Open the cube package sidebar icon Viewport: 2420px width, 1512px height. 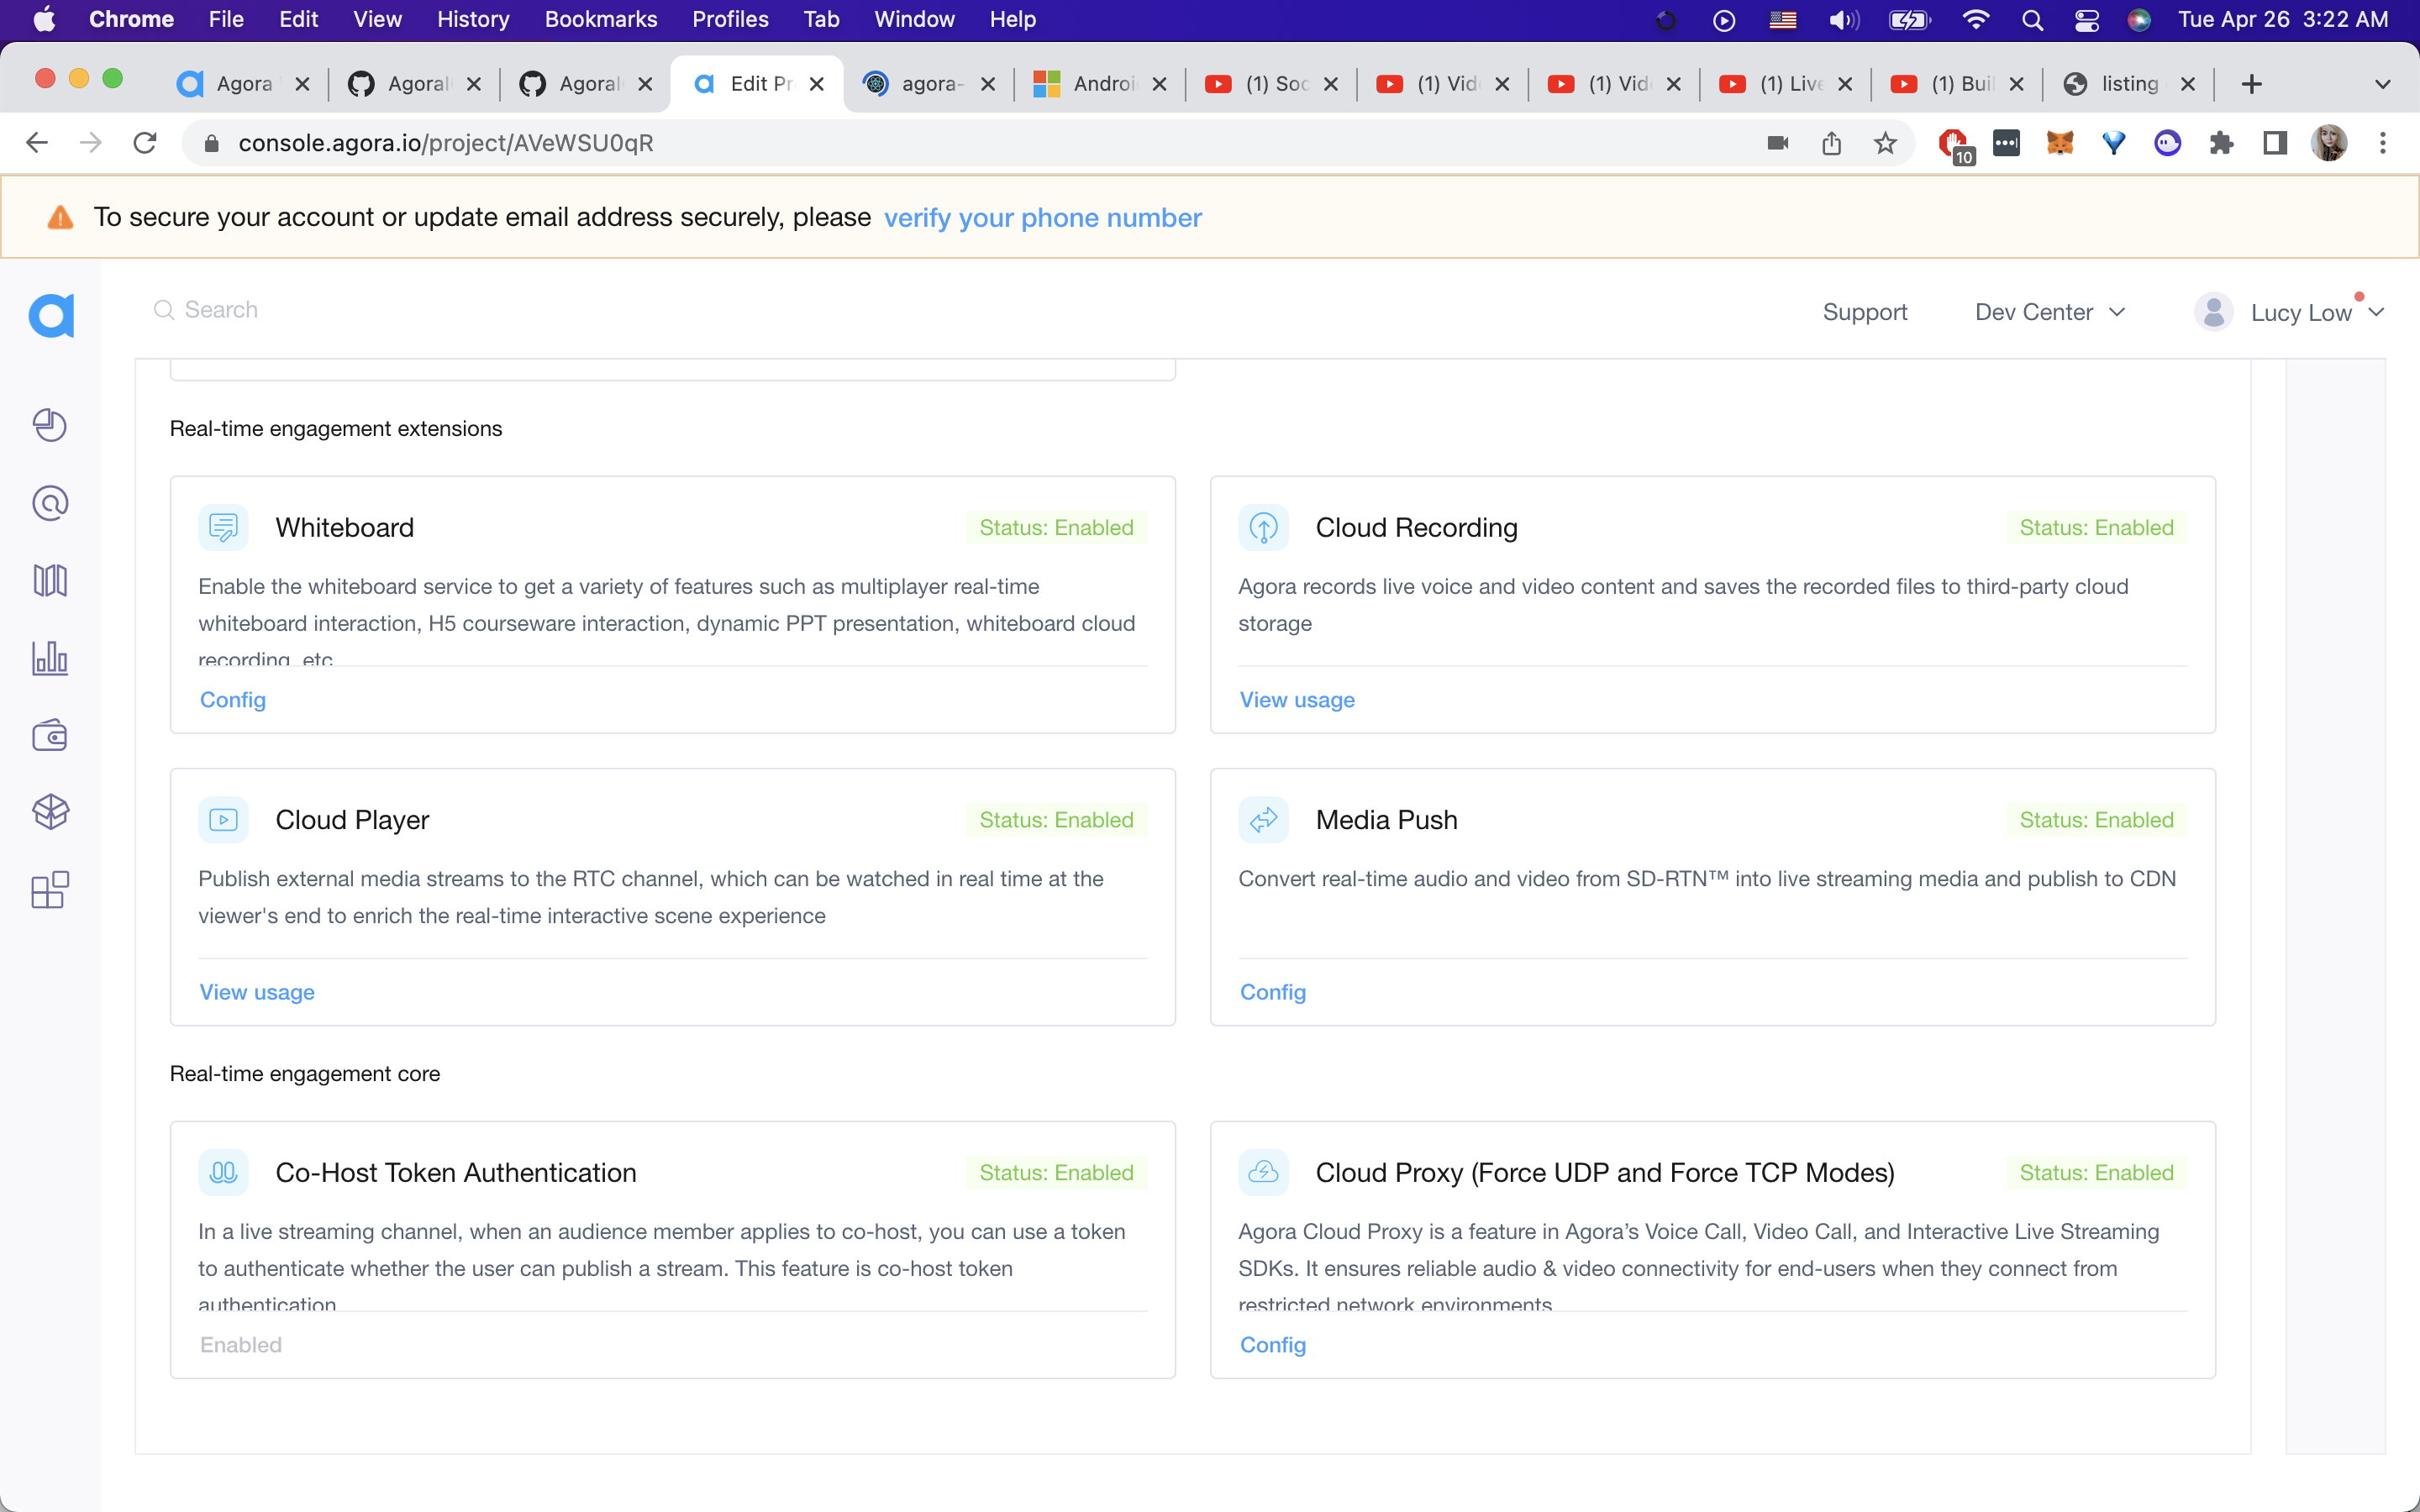(x=50, y=812)
